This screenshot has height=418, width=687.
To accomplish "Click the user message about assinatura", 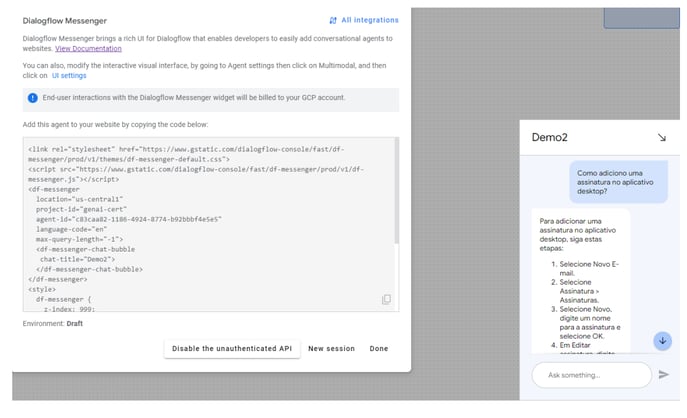I will click(618, 182).
